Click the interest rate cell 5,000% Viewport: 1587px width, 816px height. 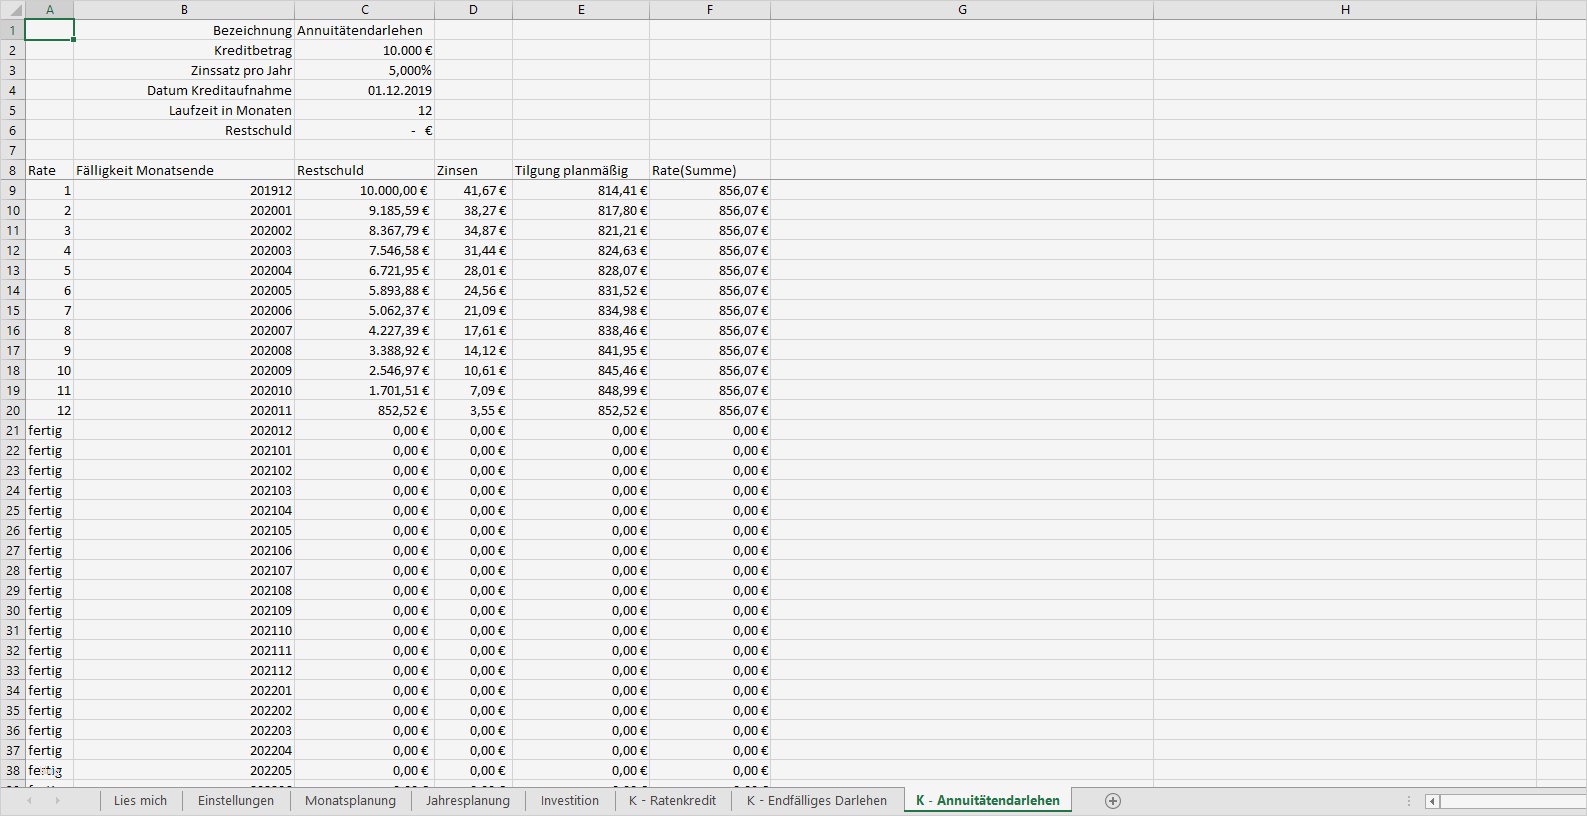click(x=365, y=70)
